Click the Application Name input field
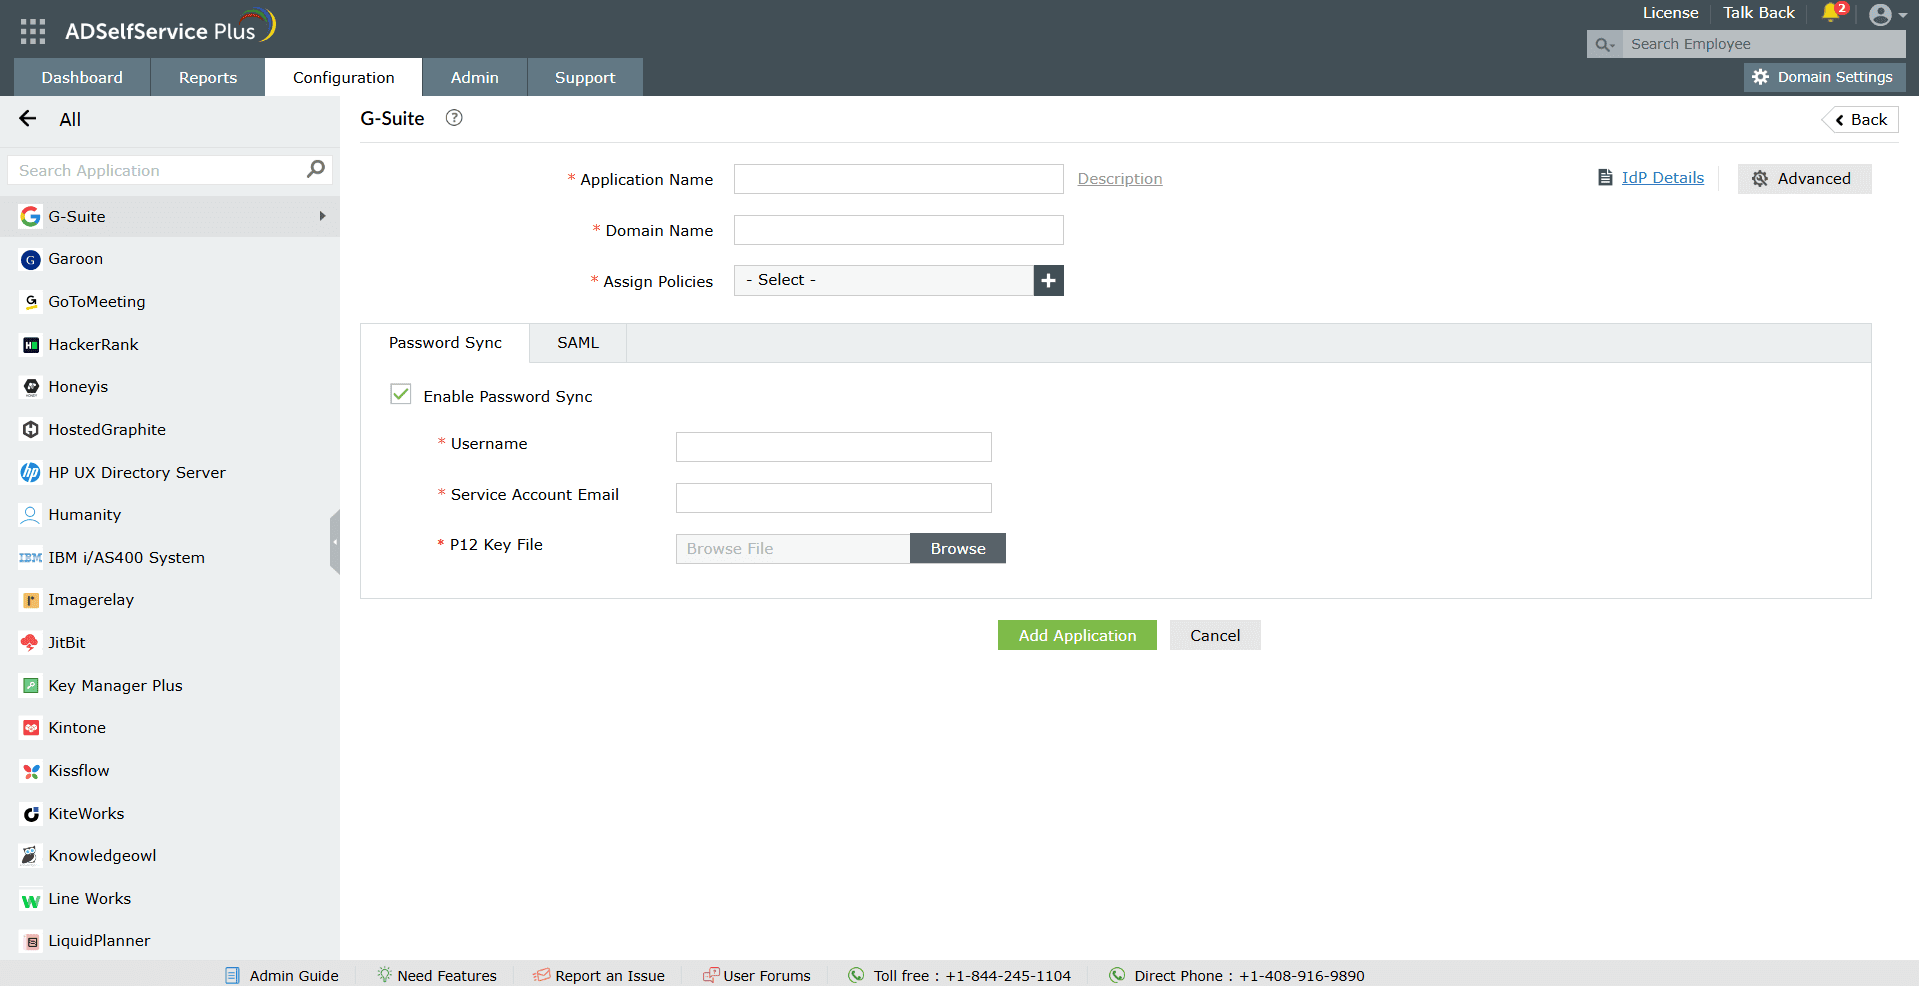 click(x=897, y=179)
